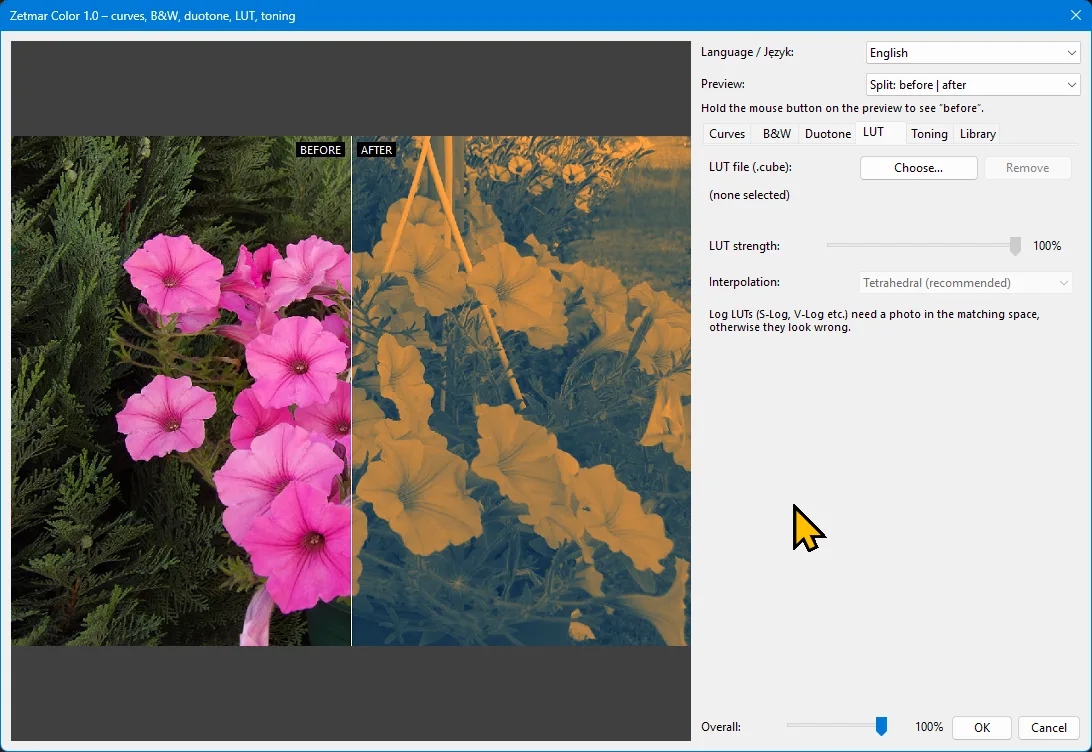Click the "(none selected)" LUT file text

click(x=749, y=195)
